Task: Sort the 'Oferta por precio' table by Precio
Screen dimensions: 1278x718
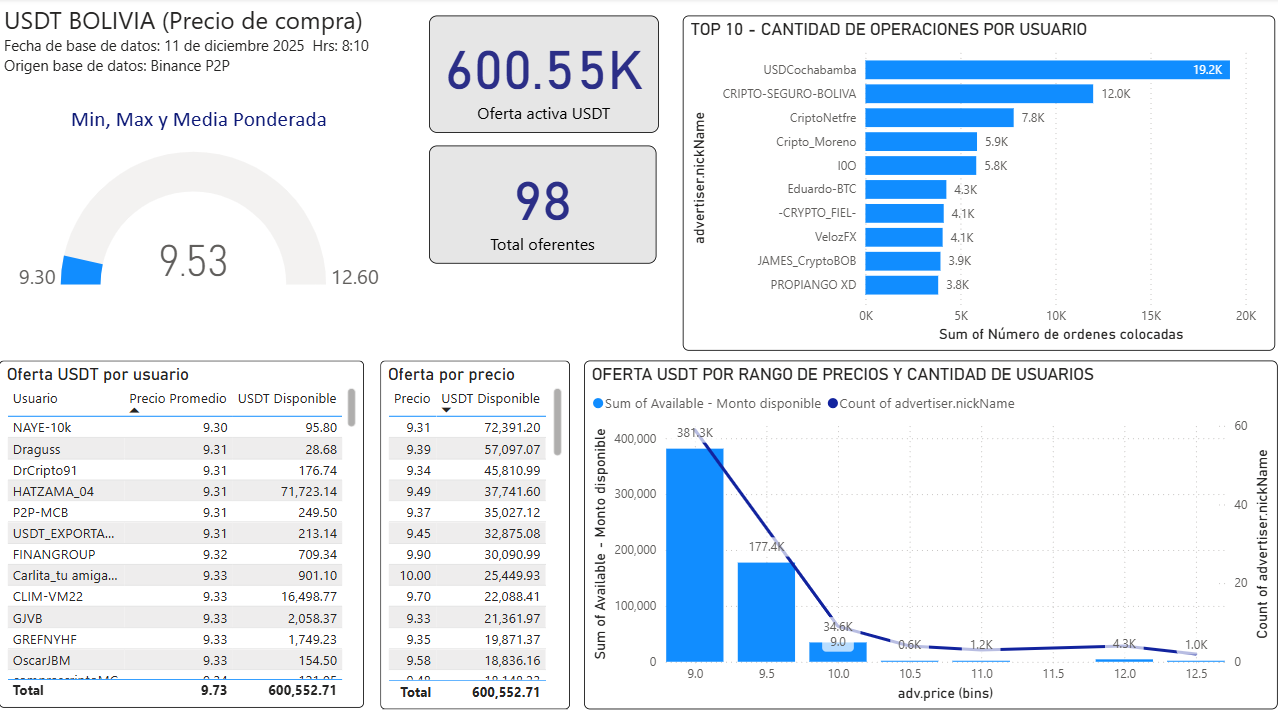Action: pyautogui.click(x=410, y=398)
